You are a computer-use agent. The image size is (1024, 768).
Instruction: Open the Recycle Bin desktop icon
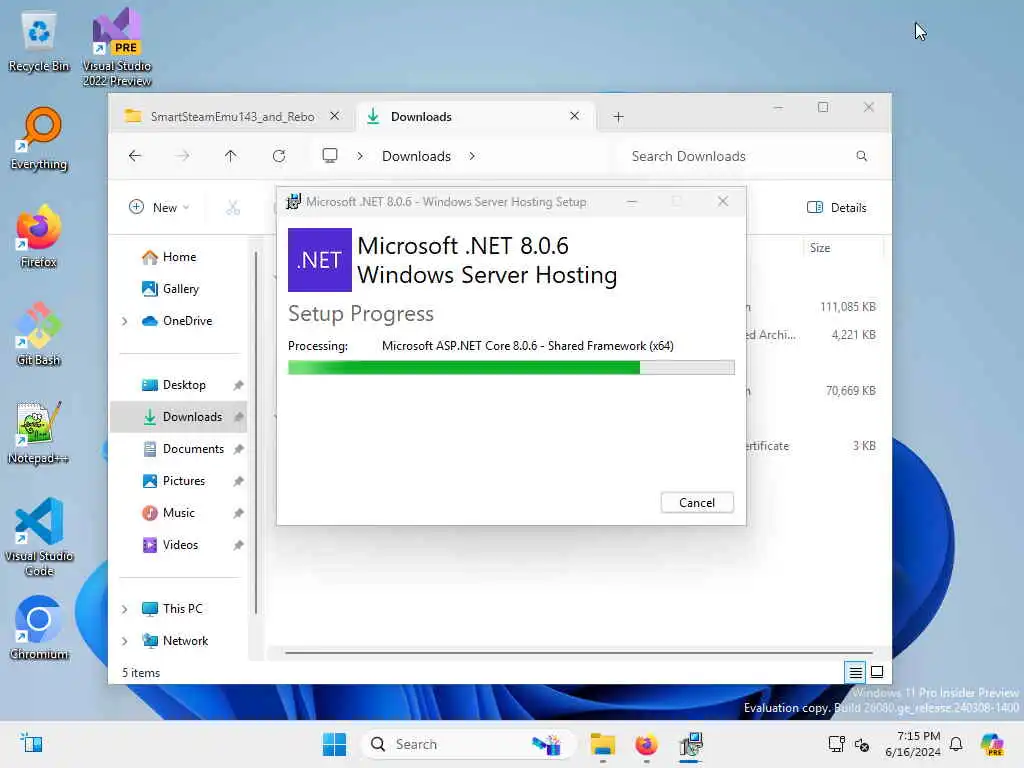tap(39, 42)
